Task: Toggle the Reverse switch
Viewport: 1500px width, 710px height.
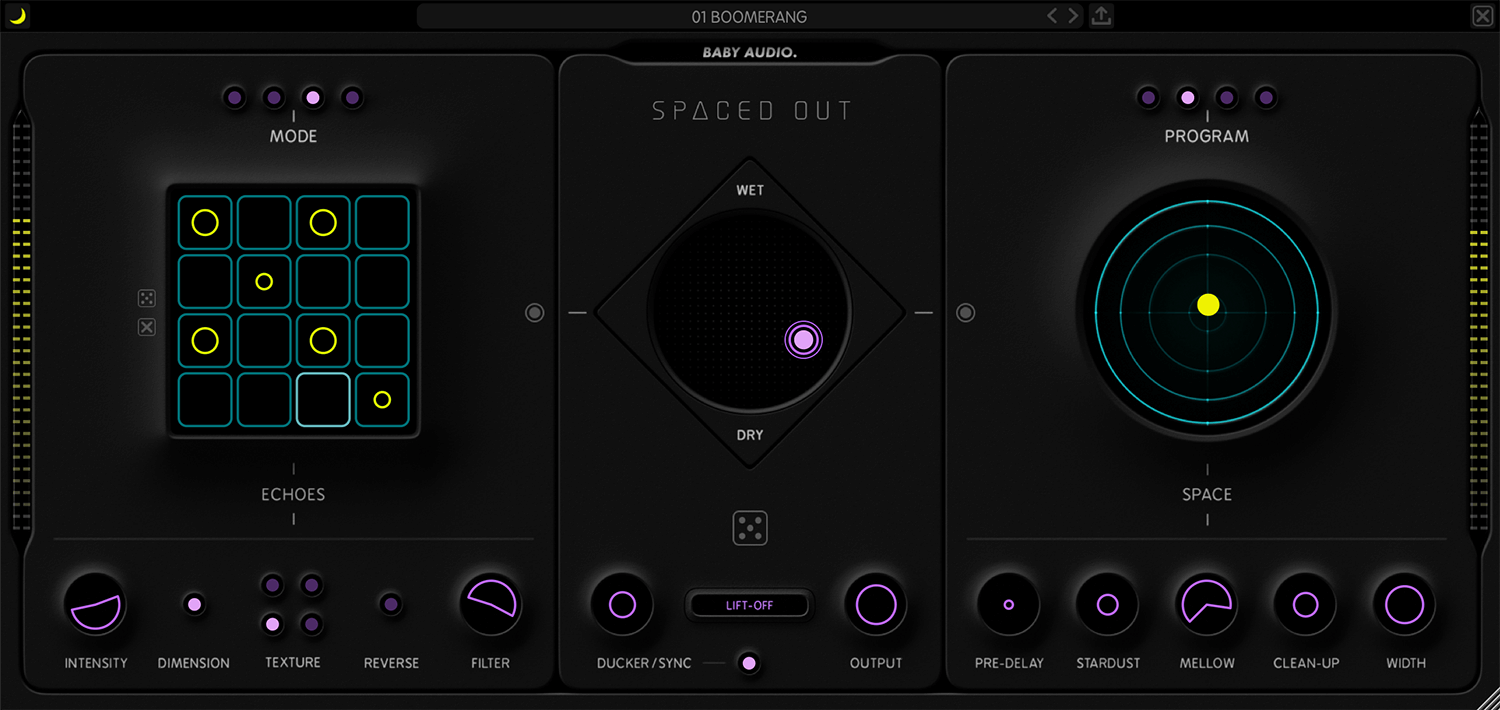Action: tap(391, 604)
